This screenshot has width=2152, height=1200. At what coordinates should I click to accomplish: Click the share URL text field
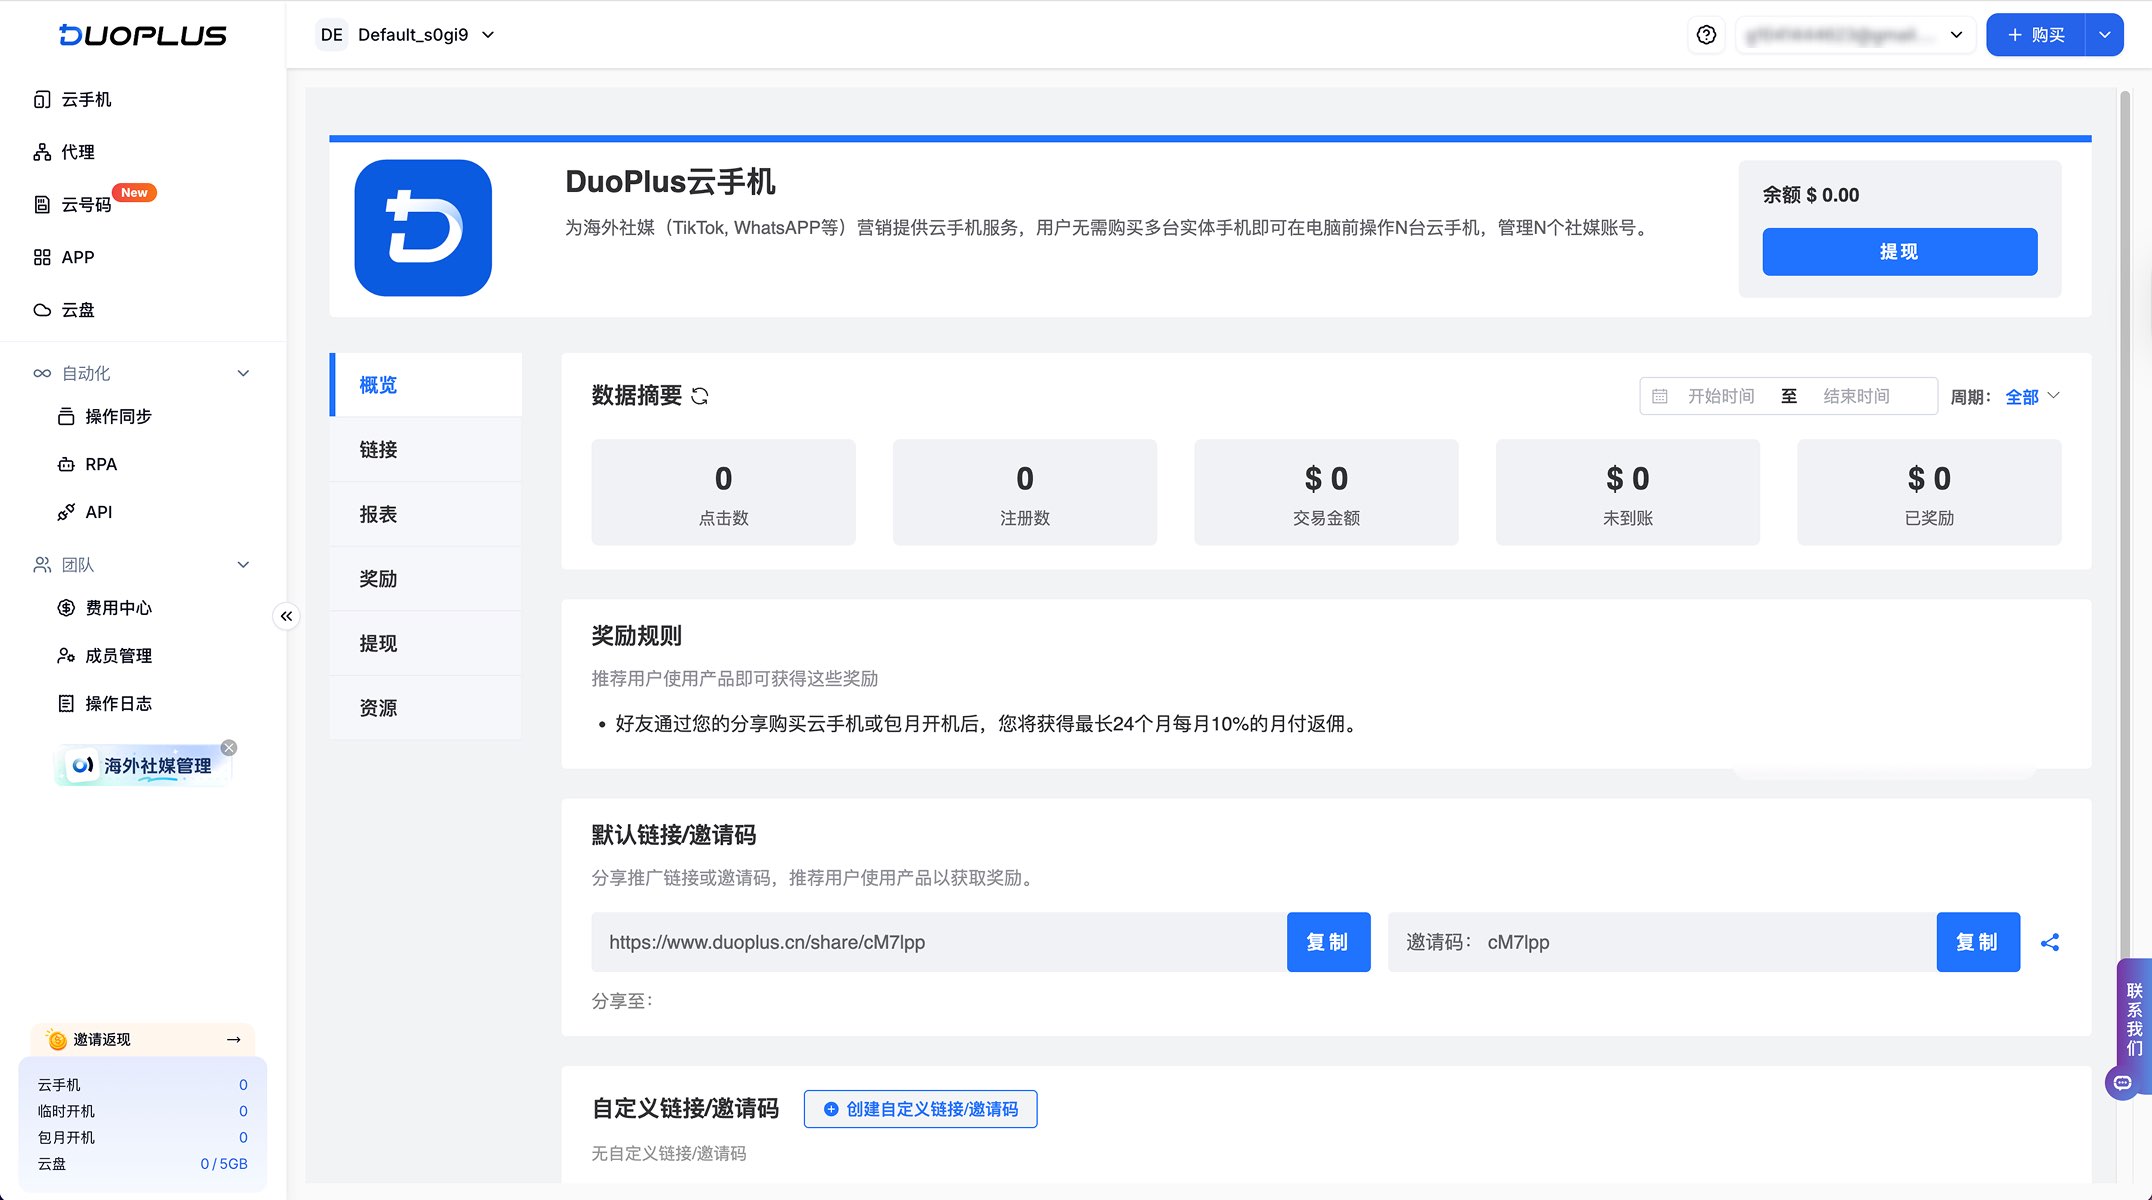[939, 942]
